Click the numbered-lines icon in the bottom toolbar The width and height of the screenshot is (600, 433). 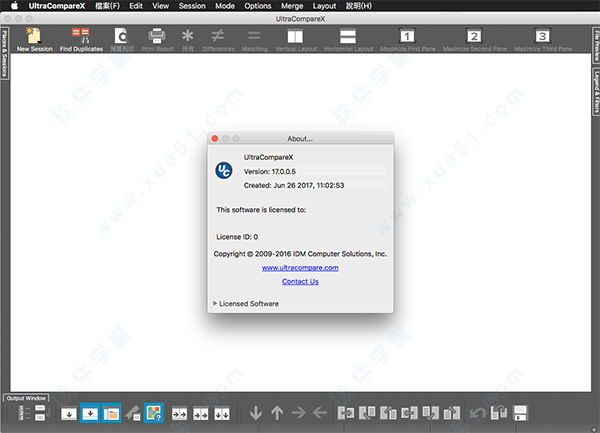24,413
